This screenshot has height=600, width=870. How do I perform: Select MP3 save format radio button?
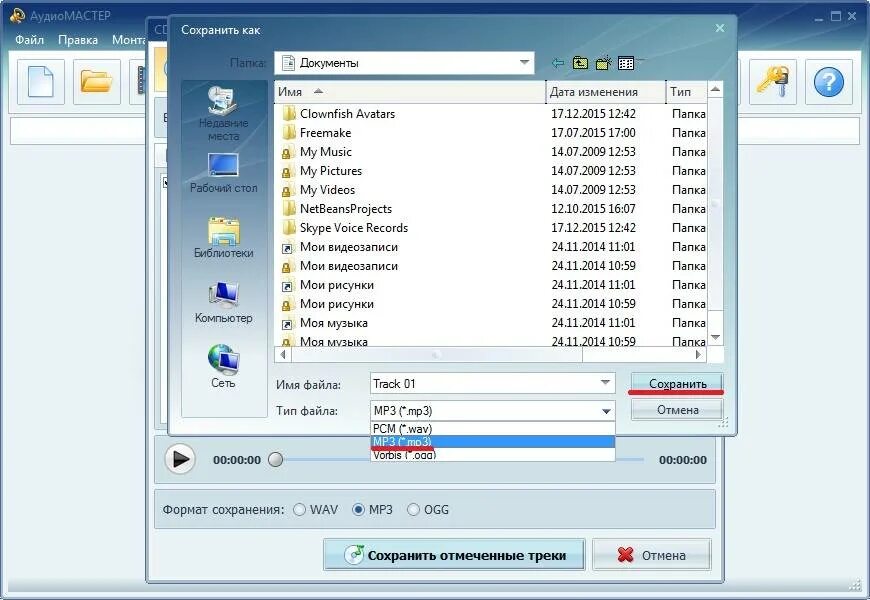point(358,510)
